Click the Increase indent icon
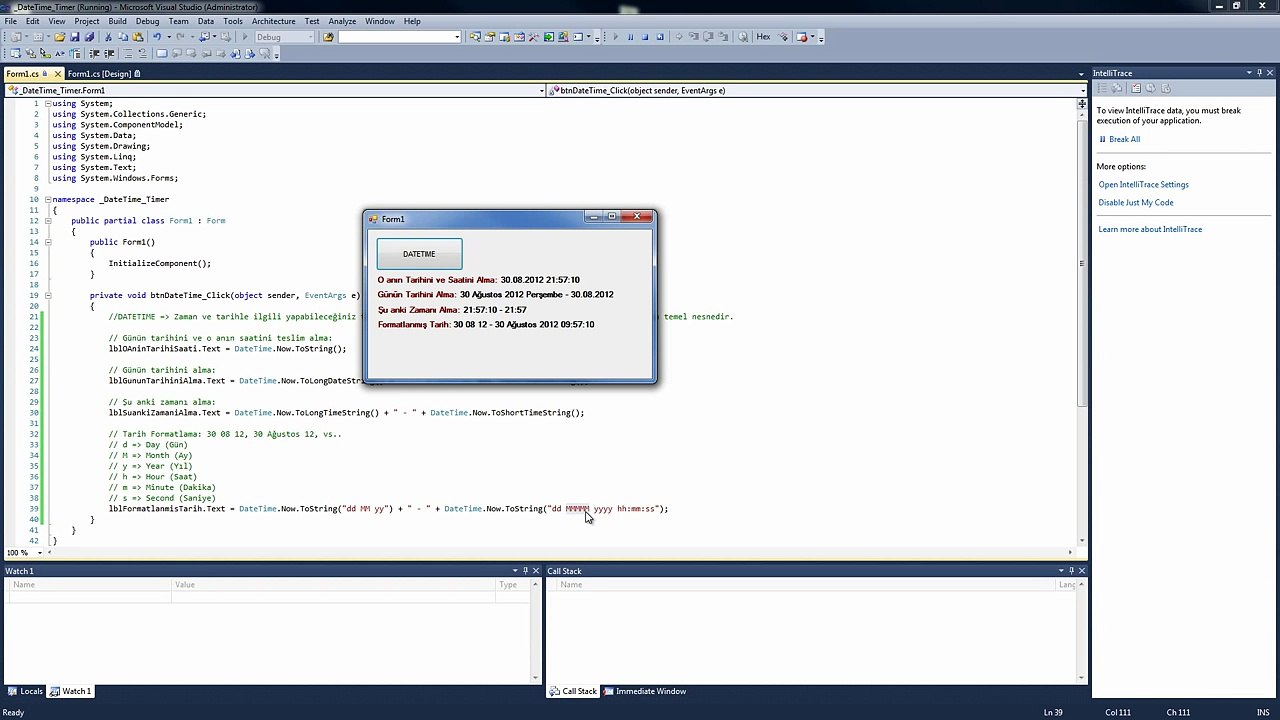The image size is (1280, 720). coord(109,53)
